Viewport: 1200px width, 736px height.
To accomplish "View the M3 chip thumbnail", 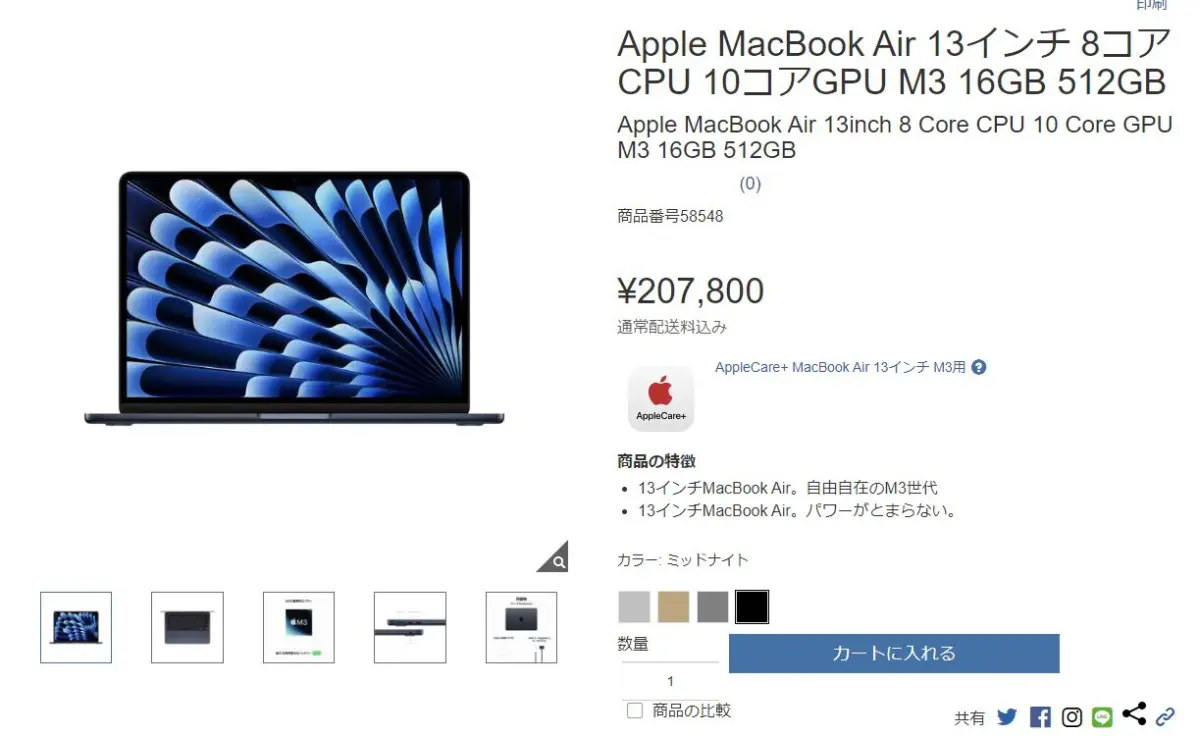I will [x=299, y=627].
